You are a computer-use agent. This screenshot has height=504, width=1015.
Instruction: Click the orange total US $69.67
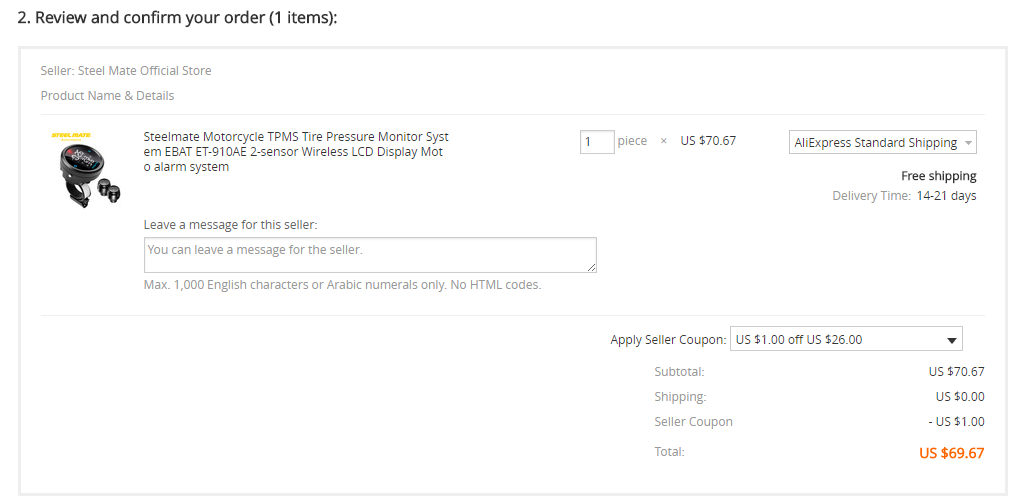pyautogui.click(x=951, y=453)
